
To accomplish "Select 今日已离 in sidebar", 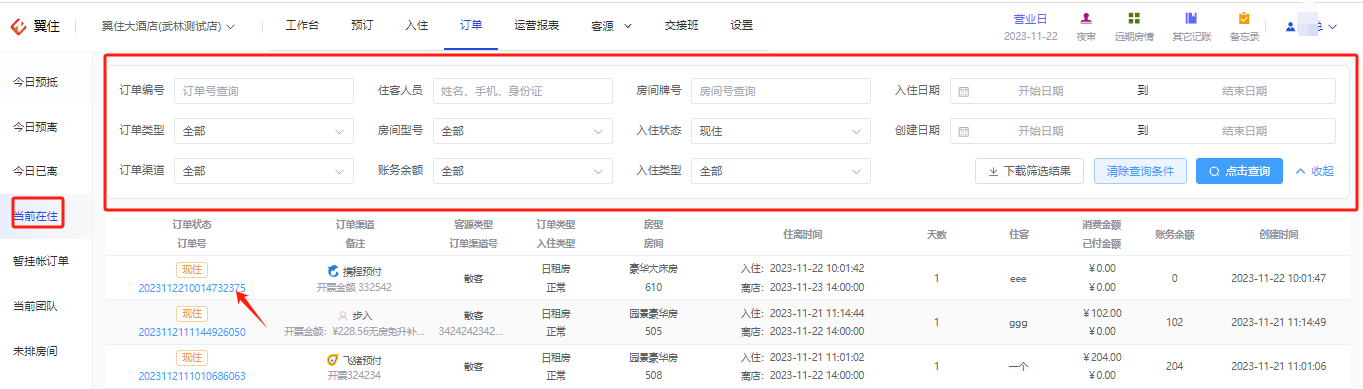I will point(34,172).
